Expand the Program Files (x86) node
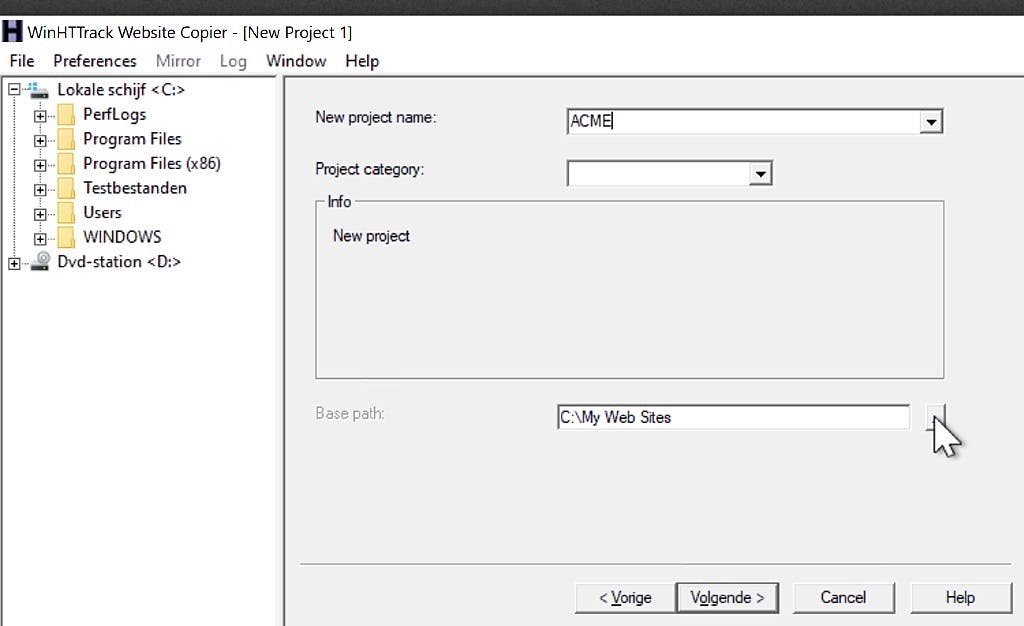The image size is (1024, 626). 40,165
